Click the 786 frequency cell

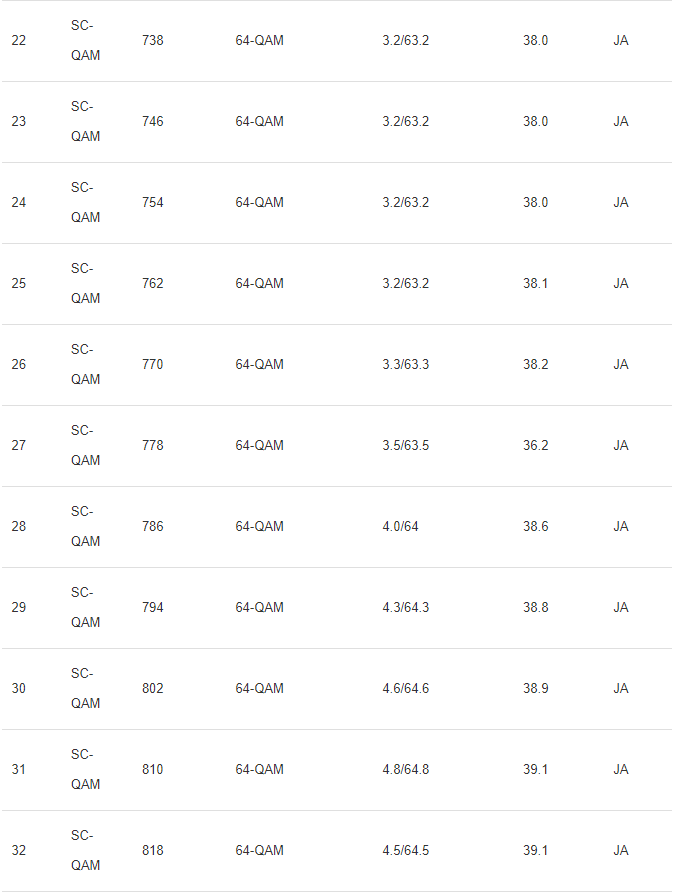(x=153, y=527)
